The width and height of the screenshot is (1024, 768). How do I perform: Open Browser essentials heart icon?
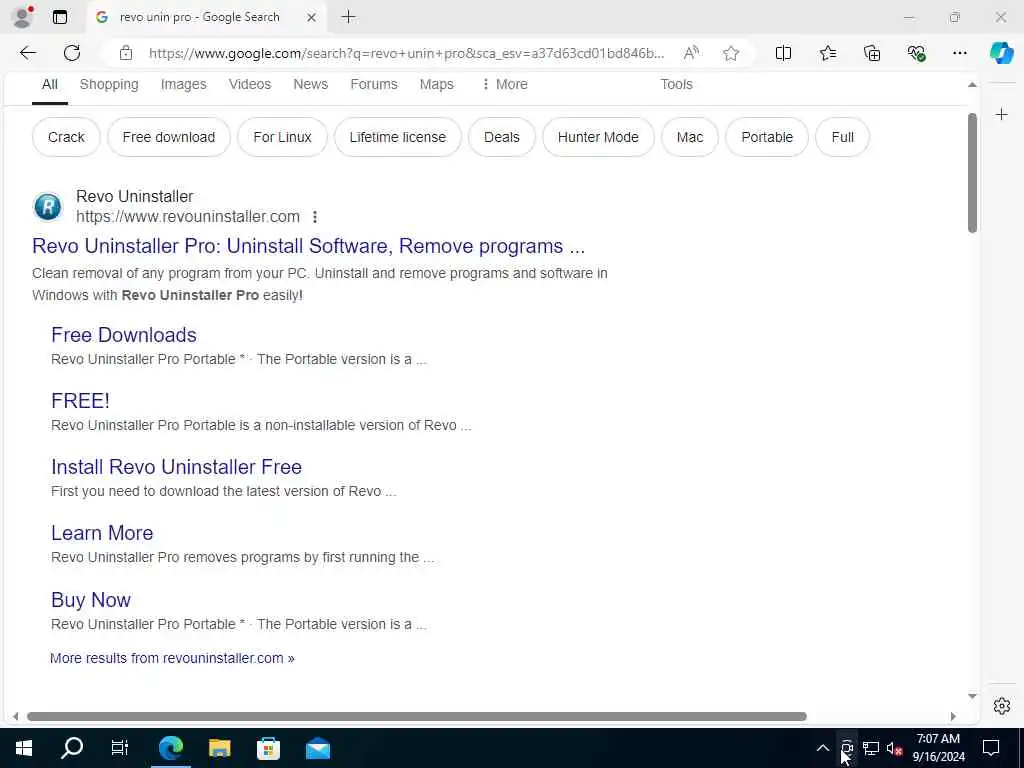[x=916, y=53]
